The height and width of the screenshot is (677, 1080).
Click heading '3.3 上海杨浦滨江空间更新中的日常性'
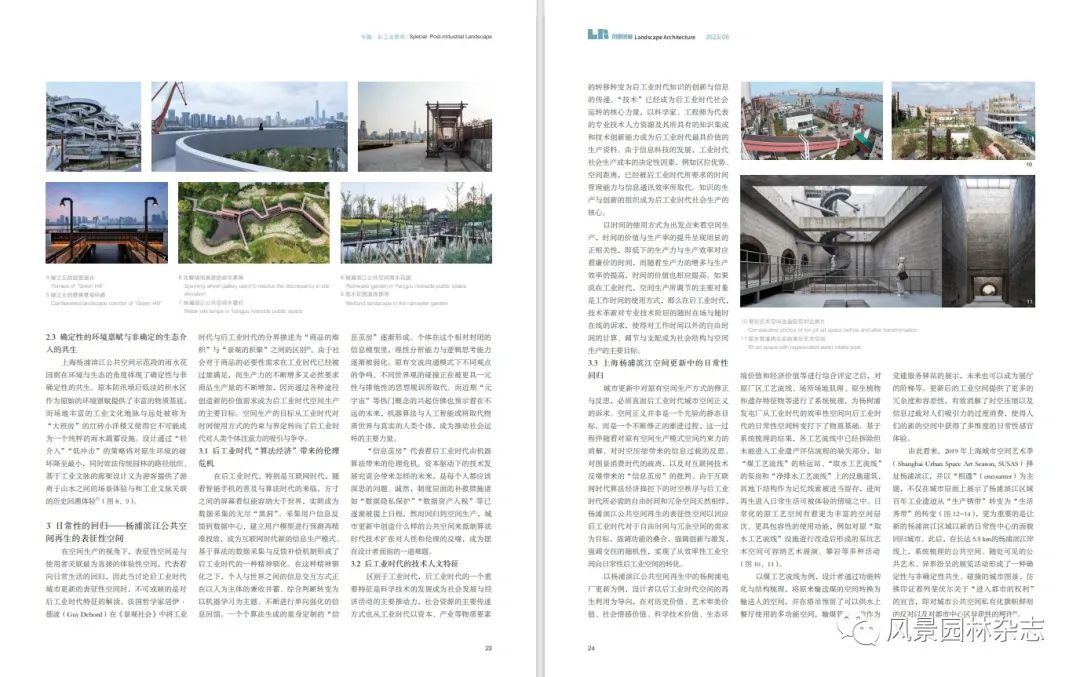point(658,368)
